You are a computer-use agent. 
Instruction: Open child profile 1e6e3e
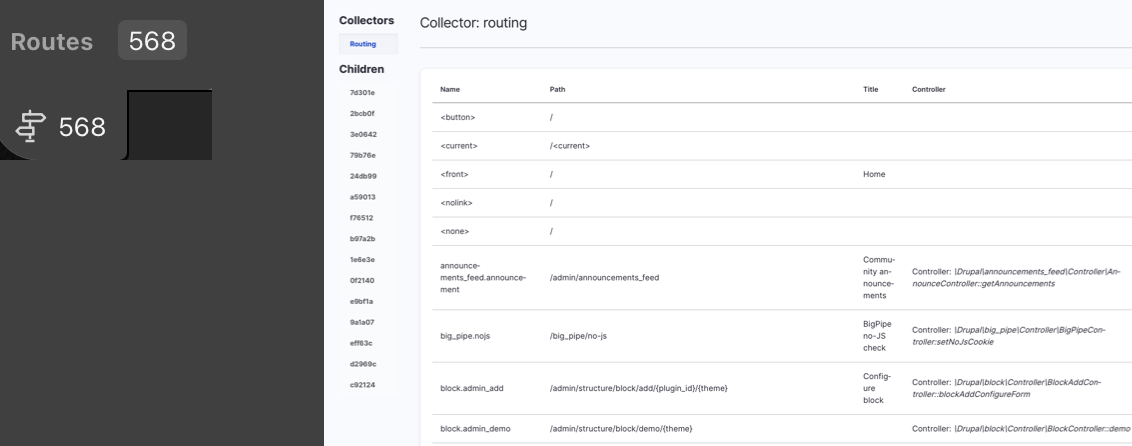coord(362,260)
